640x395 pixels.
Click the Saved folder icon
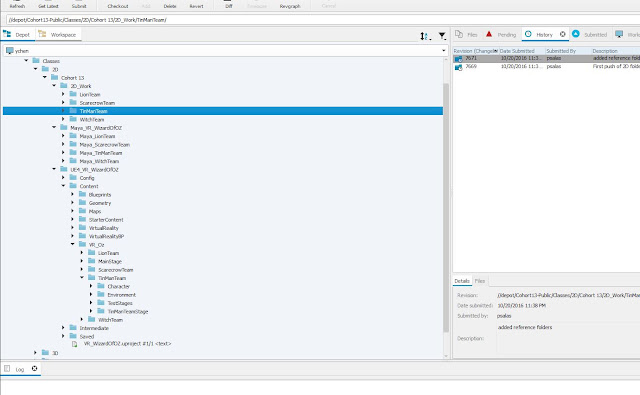tap(73, 336)
